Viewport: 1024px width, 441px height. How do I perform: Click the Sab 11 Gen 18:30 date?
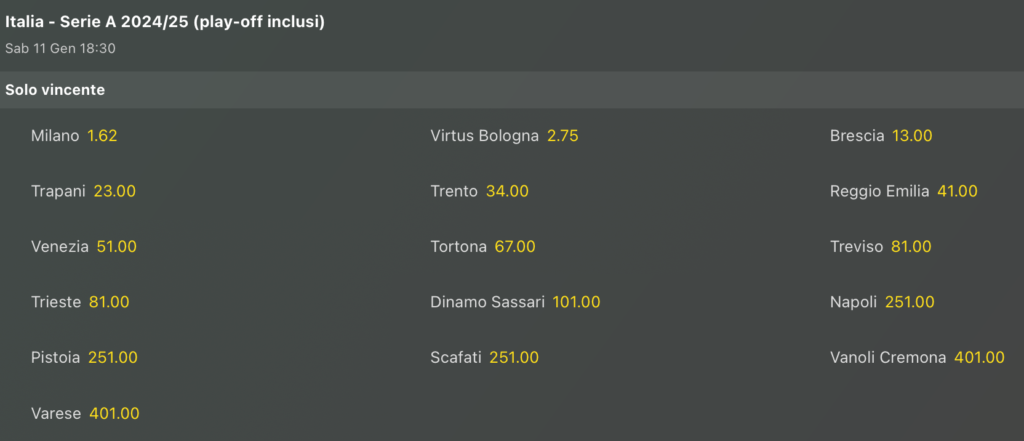coord(60,48)
